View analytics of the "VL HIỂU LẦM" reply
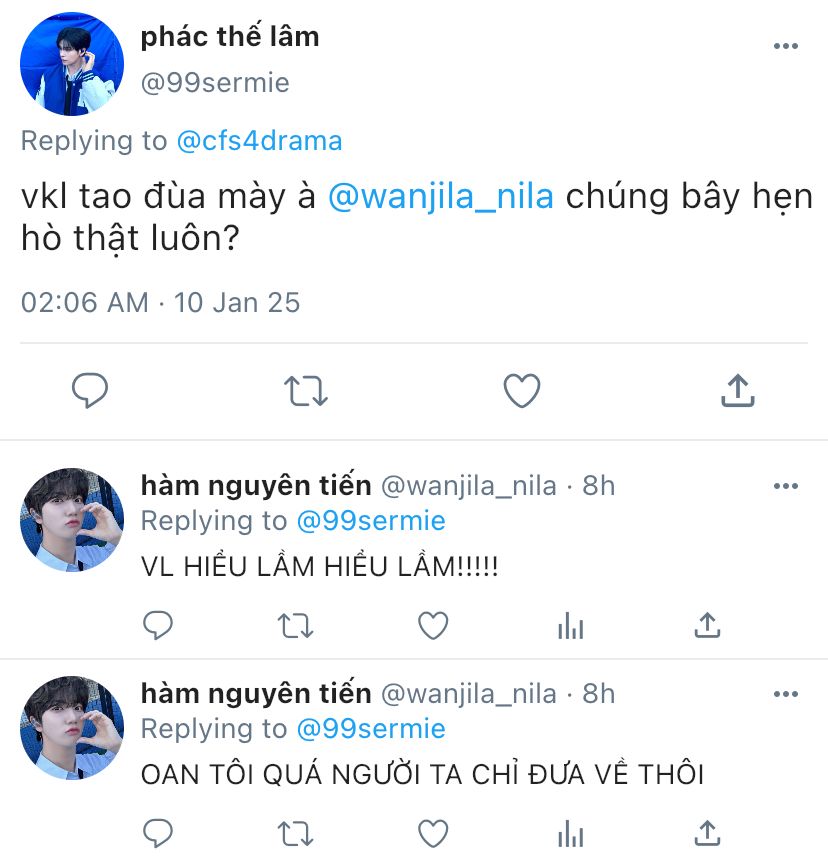The width and height of the screenshot is (828, 864). [x=571, y=626]
